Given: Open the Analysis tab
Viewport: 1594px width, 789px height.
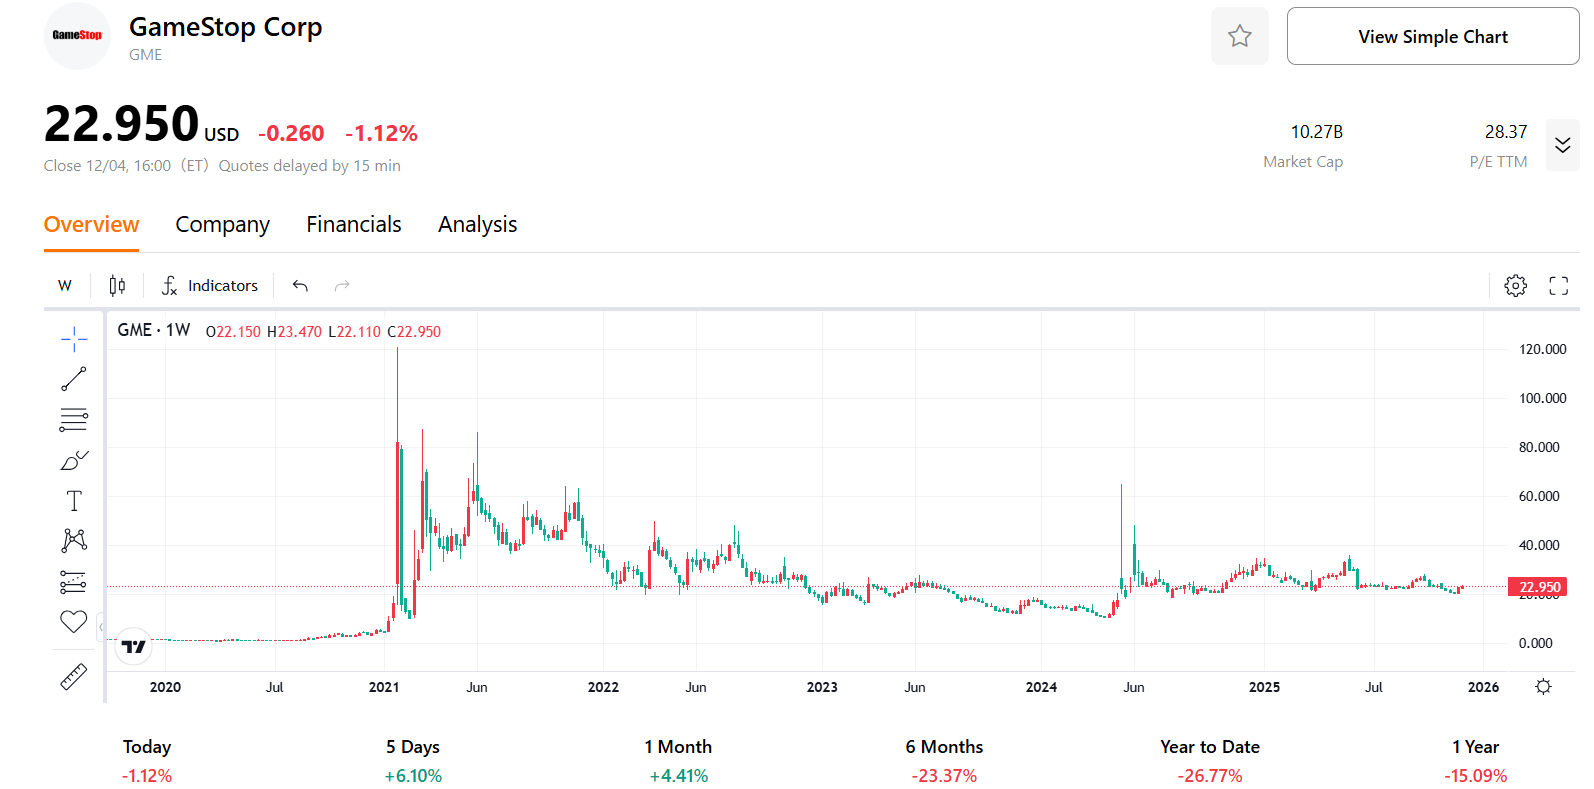Looking at the screenshot, I should click(x=477, y=224).
